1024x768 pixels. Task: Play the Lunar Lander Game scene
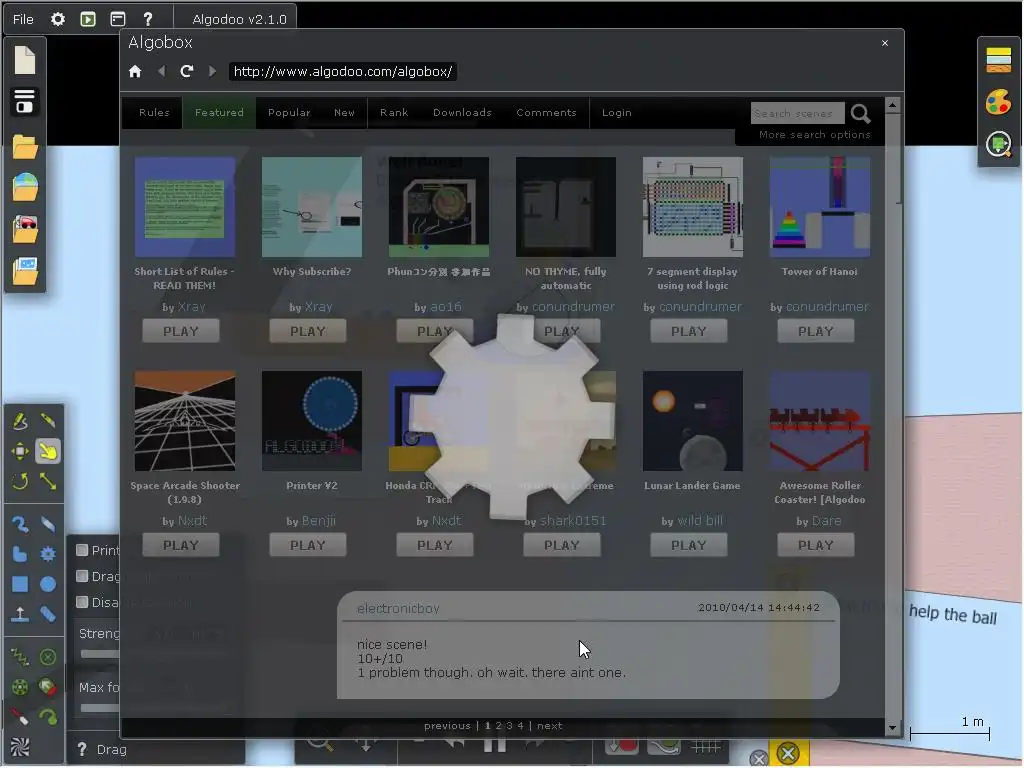click(x=688, y=545)
